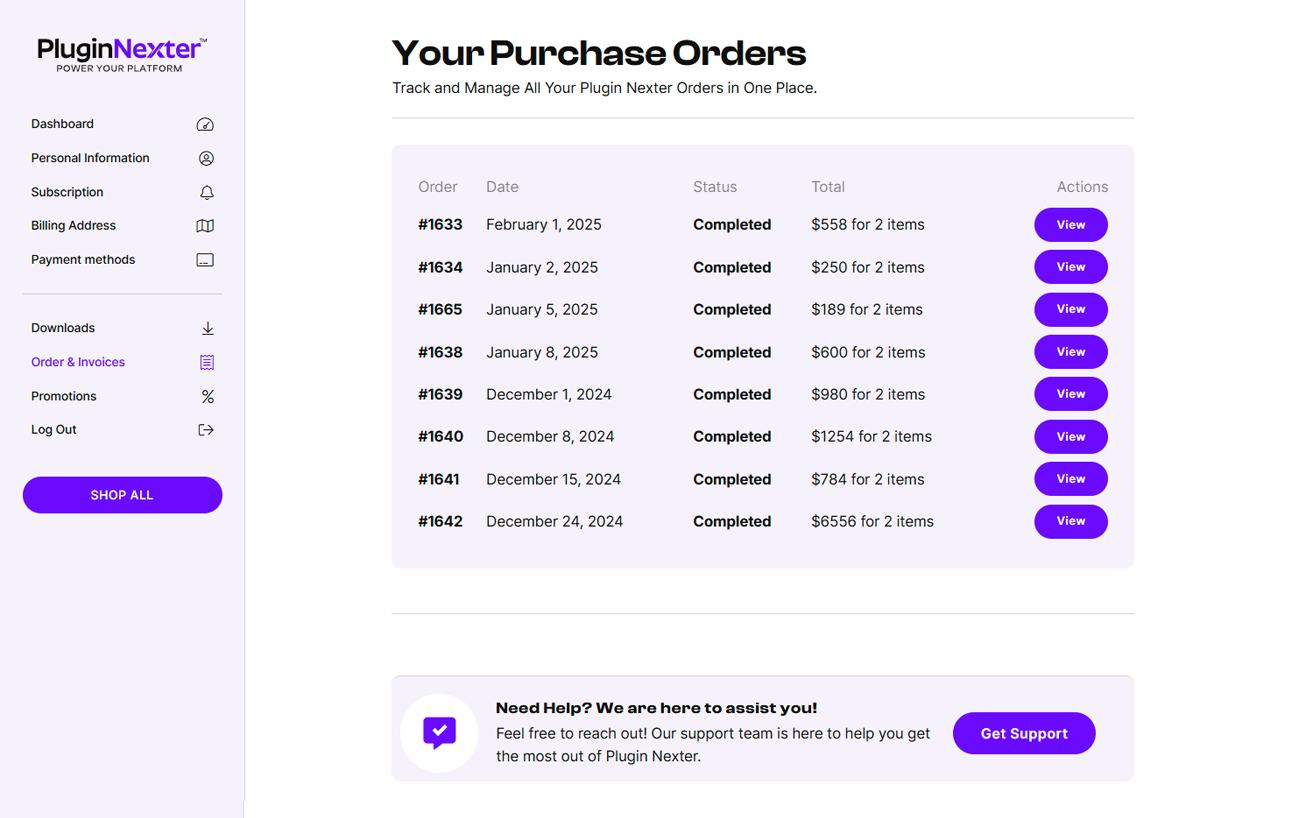Go to the Subscription menu entry

point(67,192)
